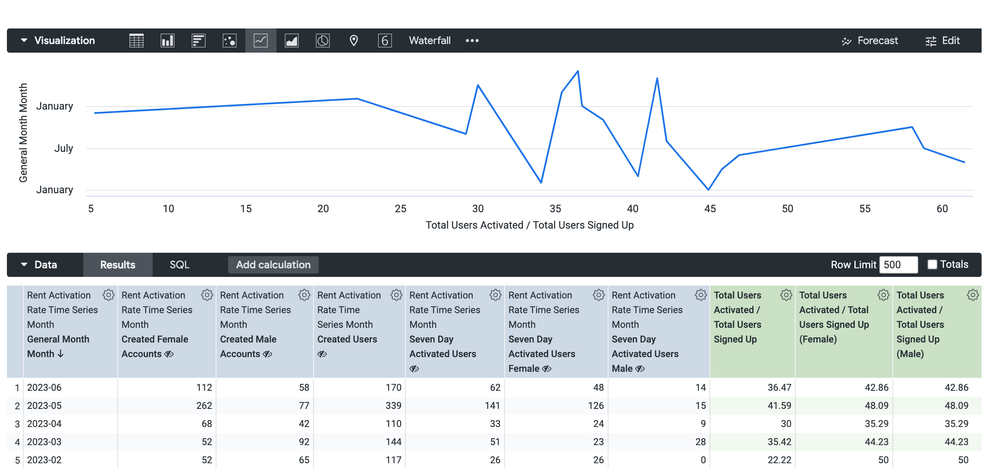The height and width of the screenshot is (471, 998).
Task: Select the 2023-04 row cell
Action: [70, 423]
